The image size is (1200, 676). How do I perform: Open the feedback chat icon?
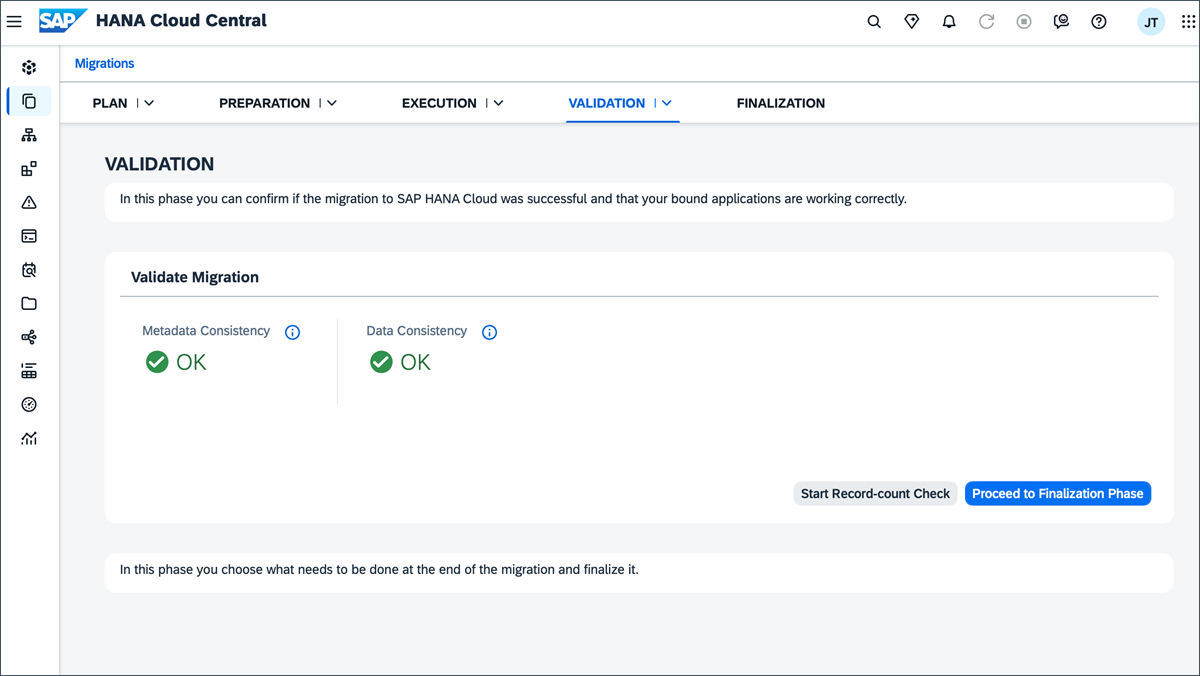pos(1062,22)
